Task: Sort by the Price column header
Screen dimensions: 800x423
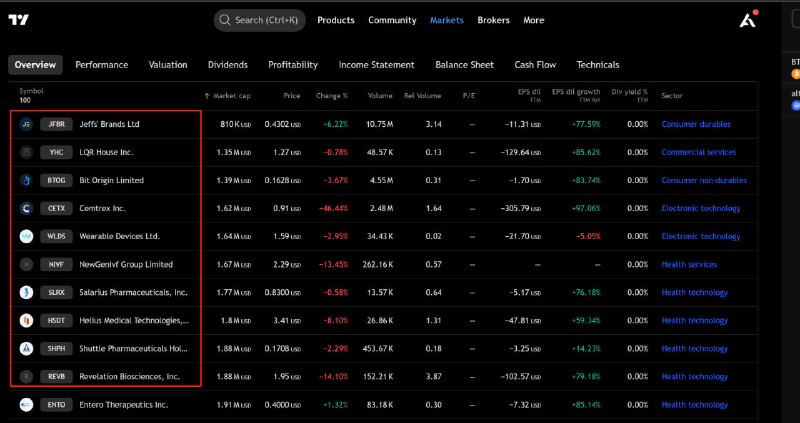Action: click(x=291, y=95)
